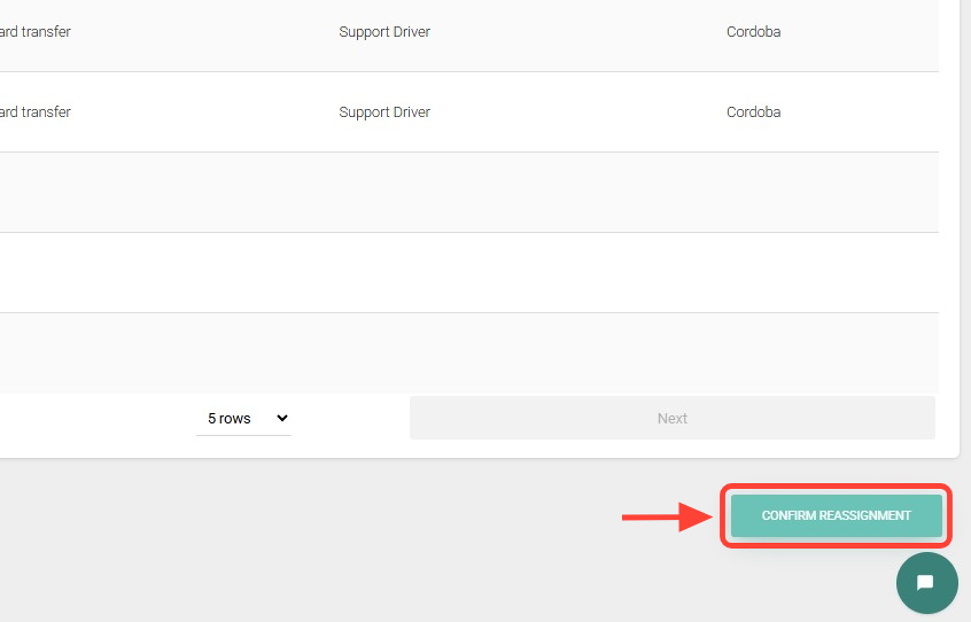Screen dimensions: 971x622
Task: Open the chat support bubble icon
Action: (926, 583)
